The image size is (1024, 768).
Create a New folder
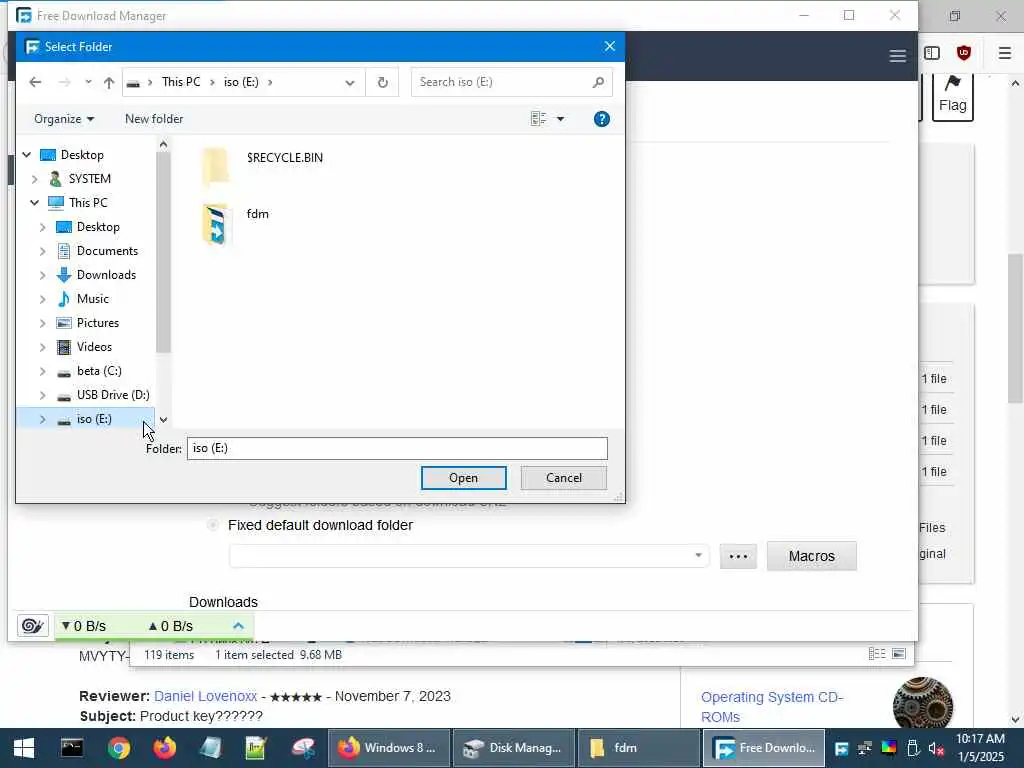154,119
